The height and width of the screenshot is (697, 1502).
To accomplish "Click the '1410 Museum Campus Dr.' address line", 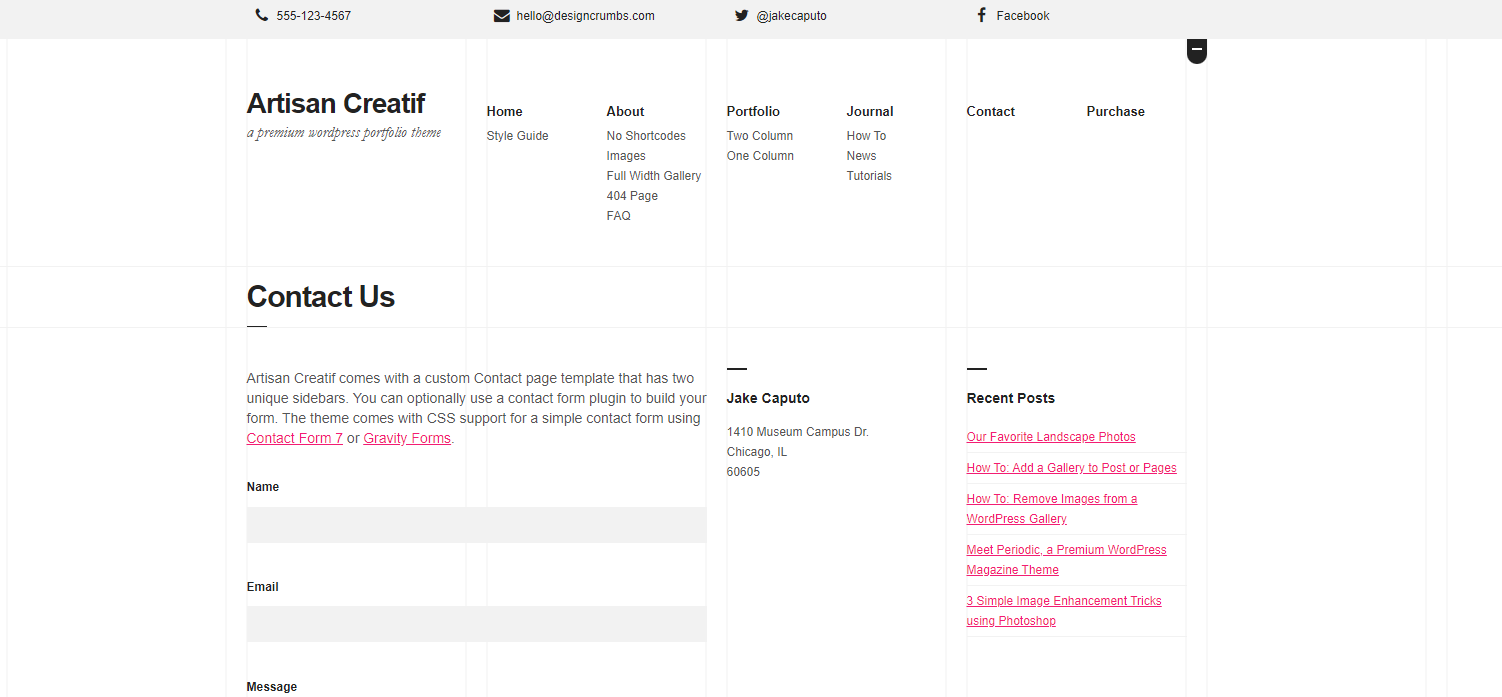I will (x=798, y=432).
